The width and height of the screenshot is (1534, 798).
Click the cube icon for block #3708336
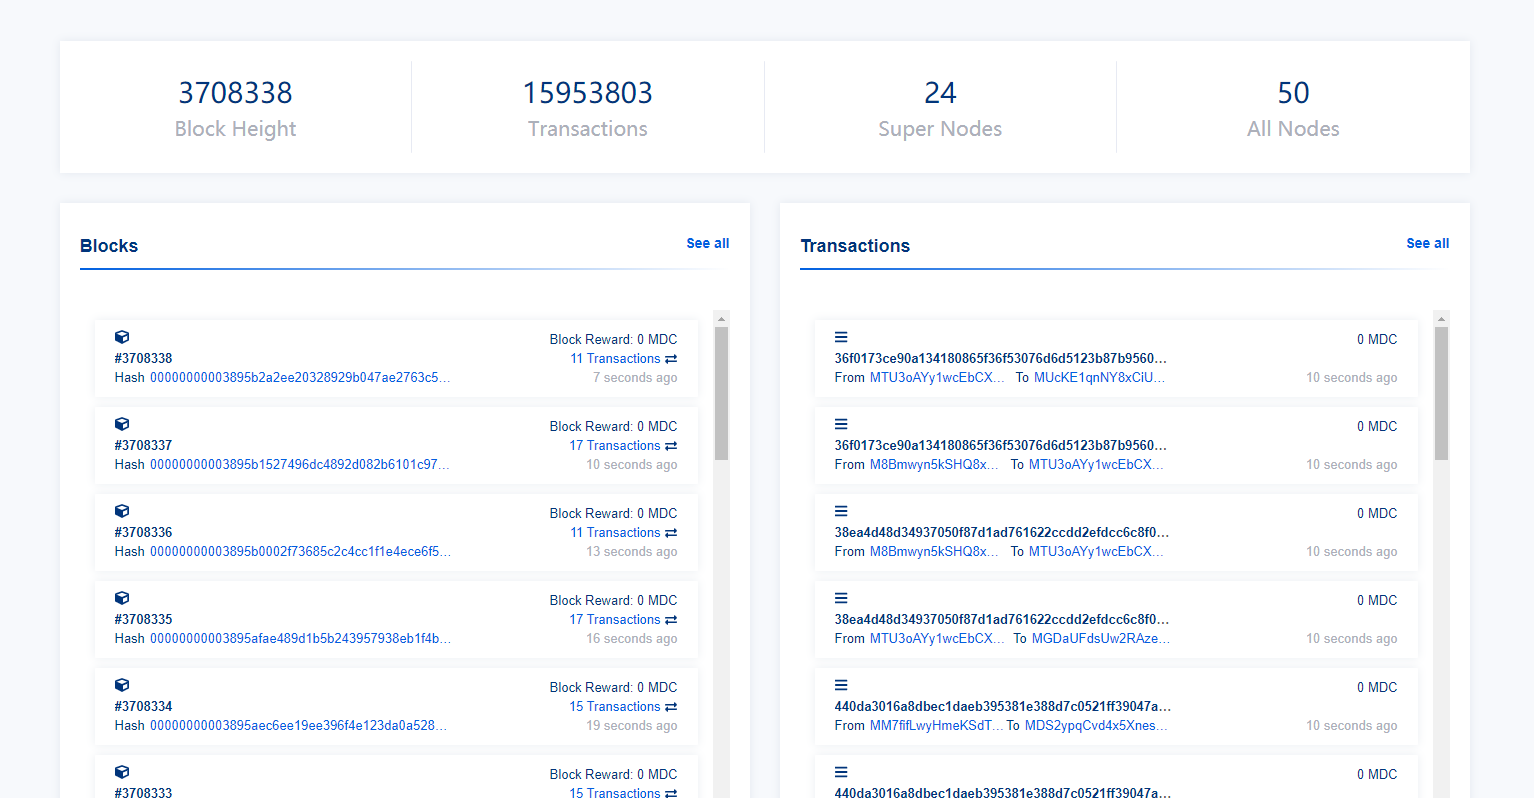click(x=122, y=511)
